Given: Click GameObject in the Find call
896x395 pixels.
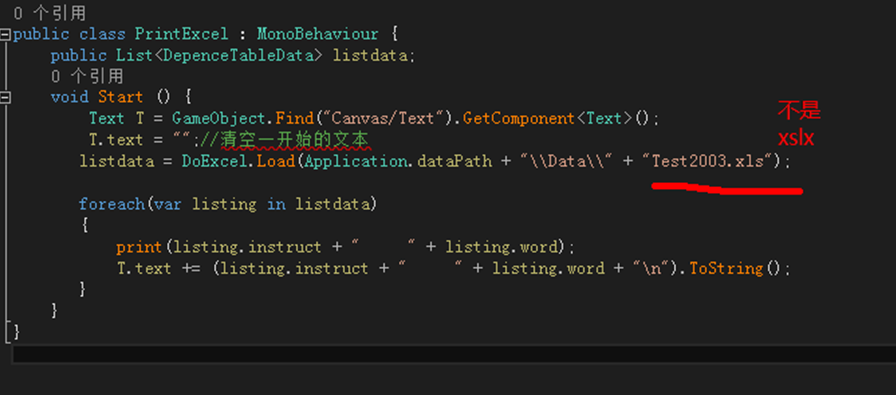Looking at the screenshot, I should 219,119.
